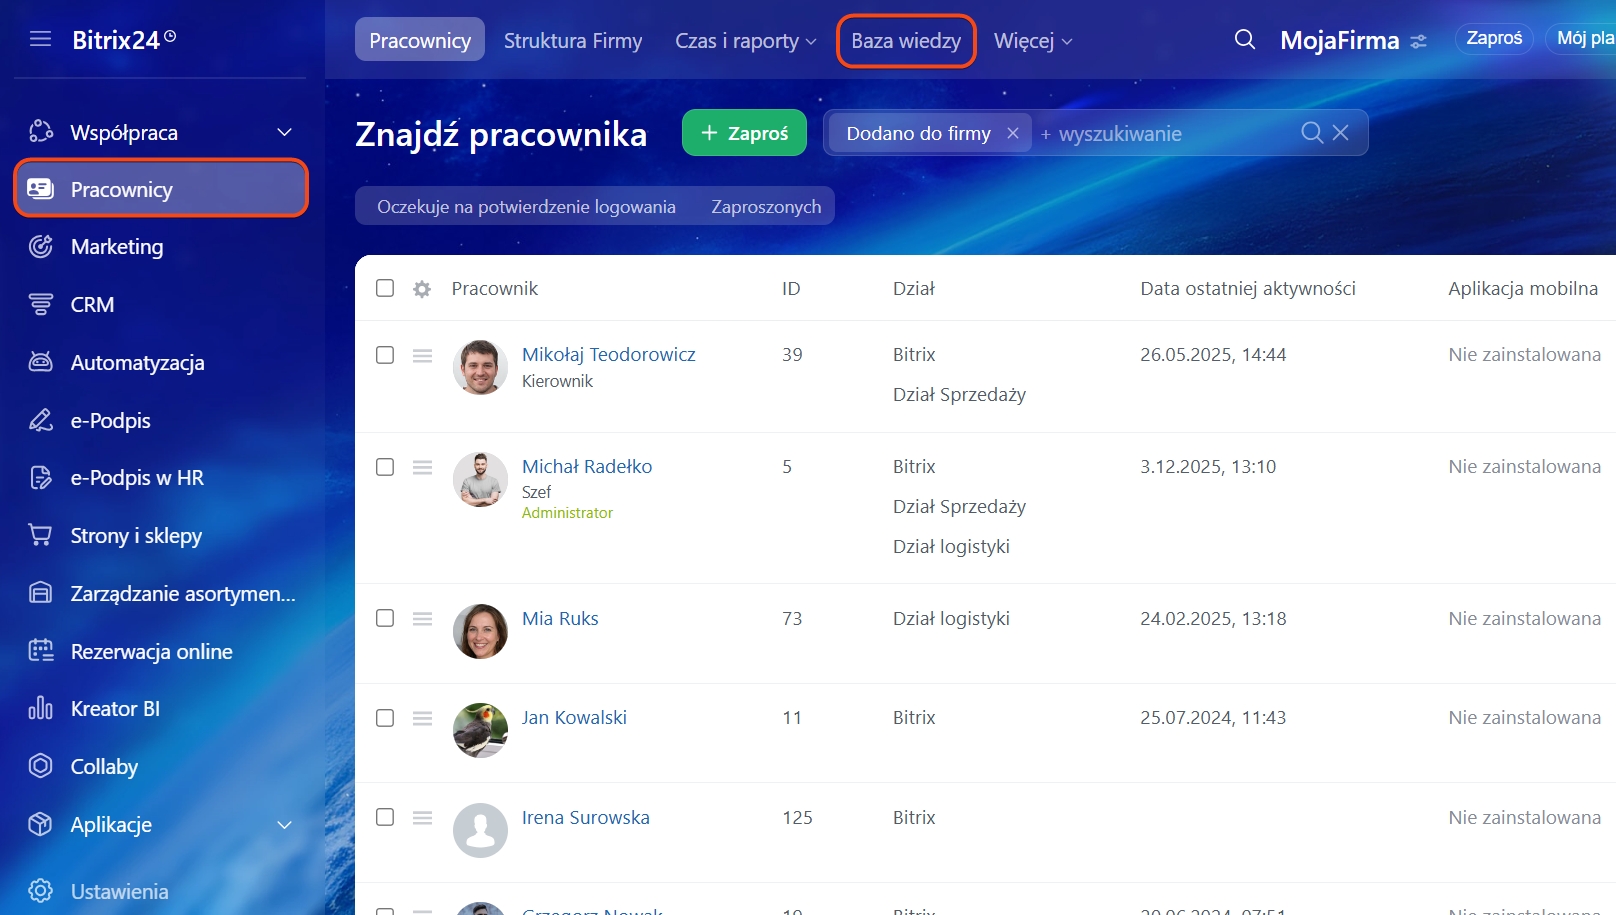This screenshot has height=915, width=1616.
Task: Open the hamburger menu in sidebar
Action: (x=40, y=39)
